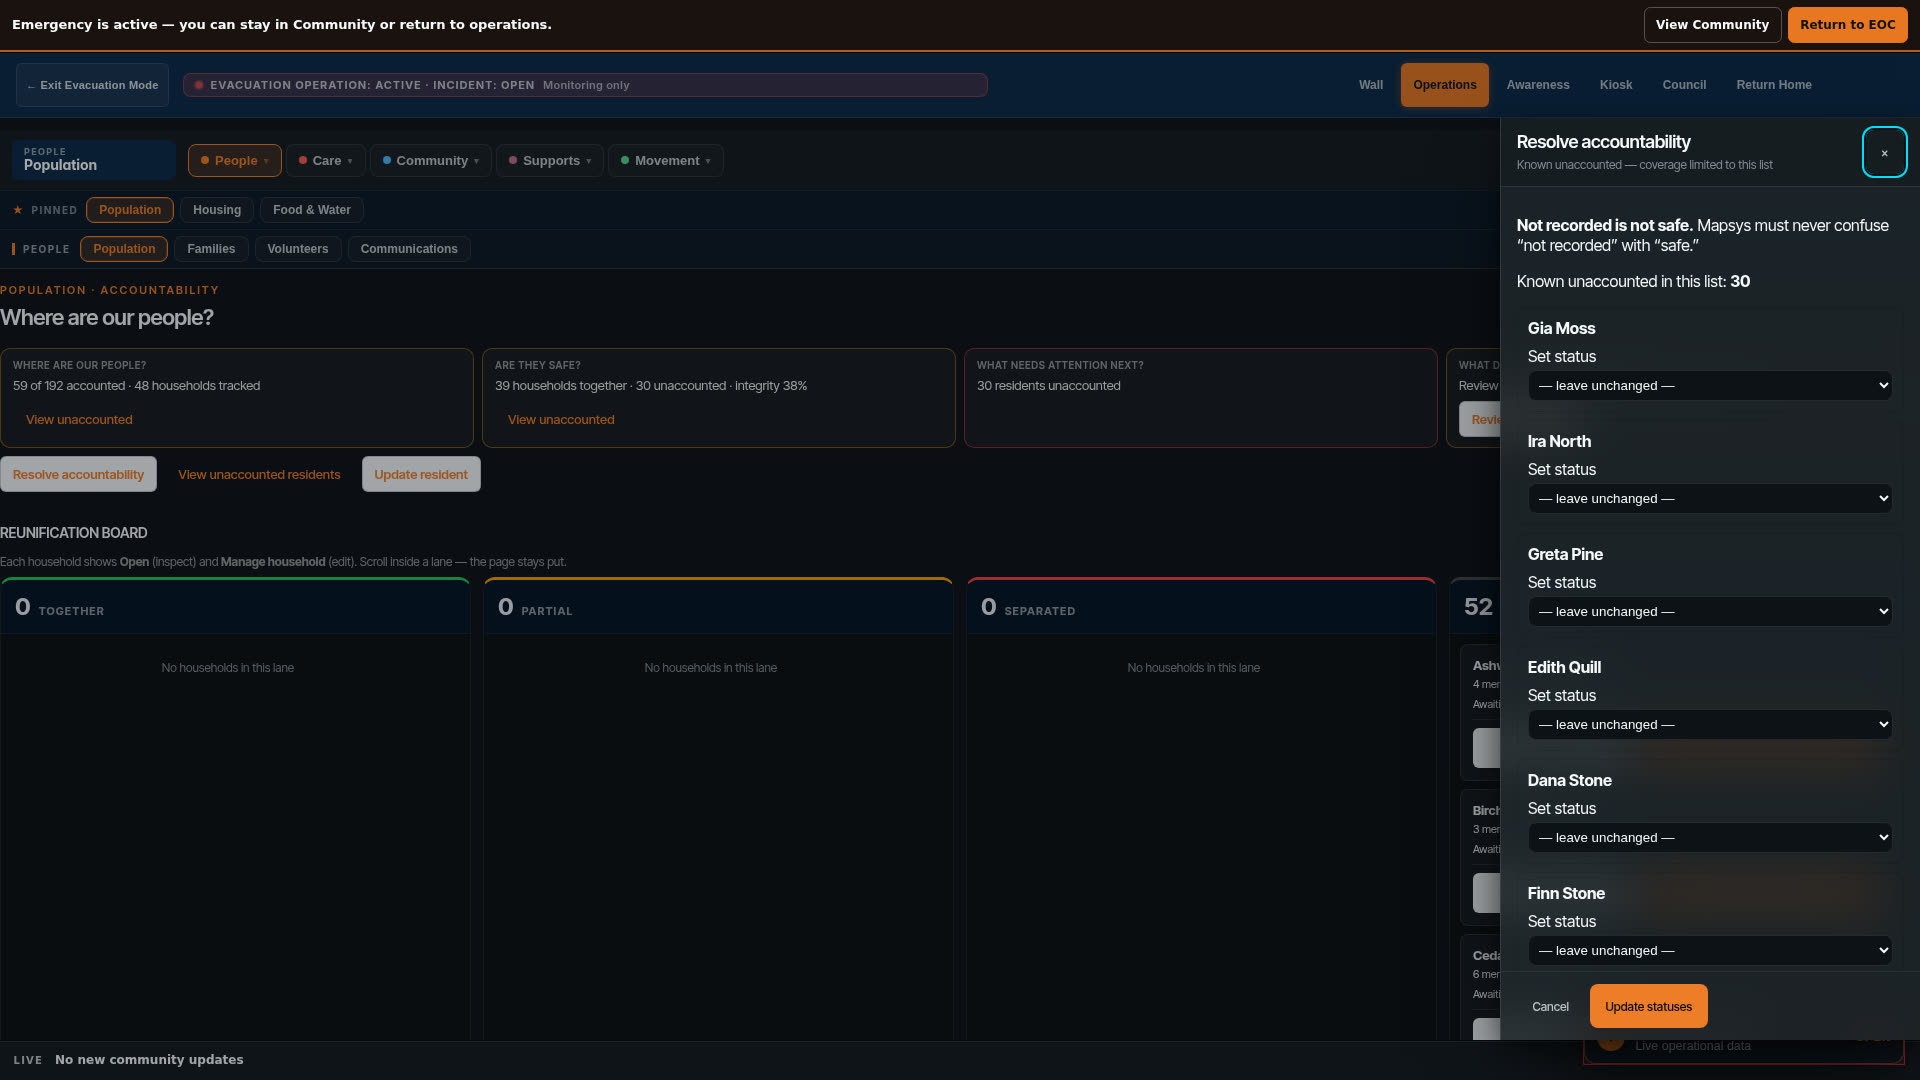1920x1080 pixels.
Task: Click View unaccounted in first card
Action: (x=79, y=420)
